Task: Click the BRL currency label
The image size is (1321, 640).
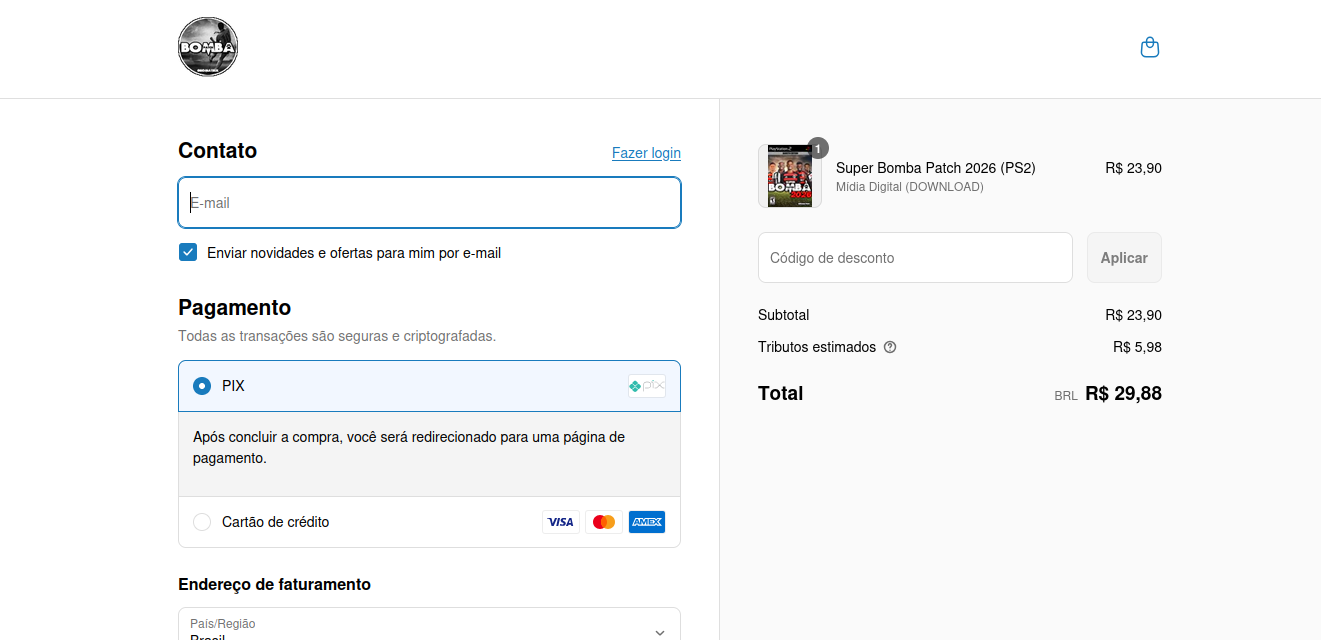Action: (1066, 396)
